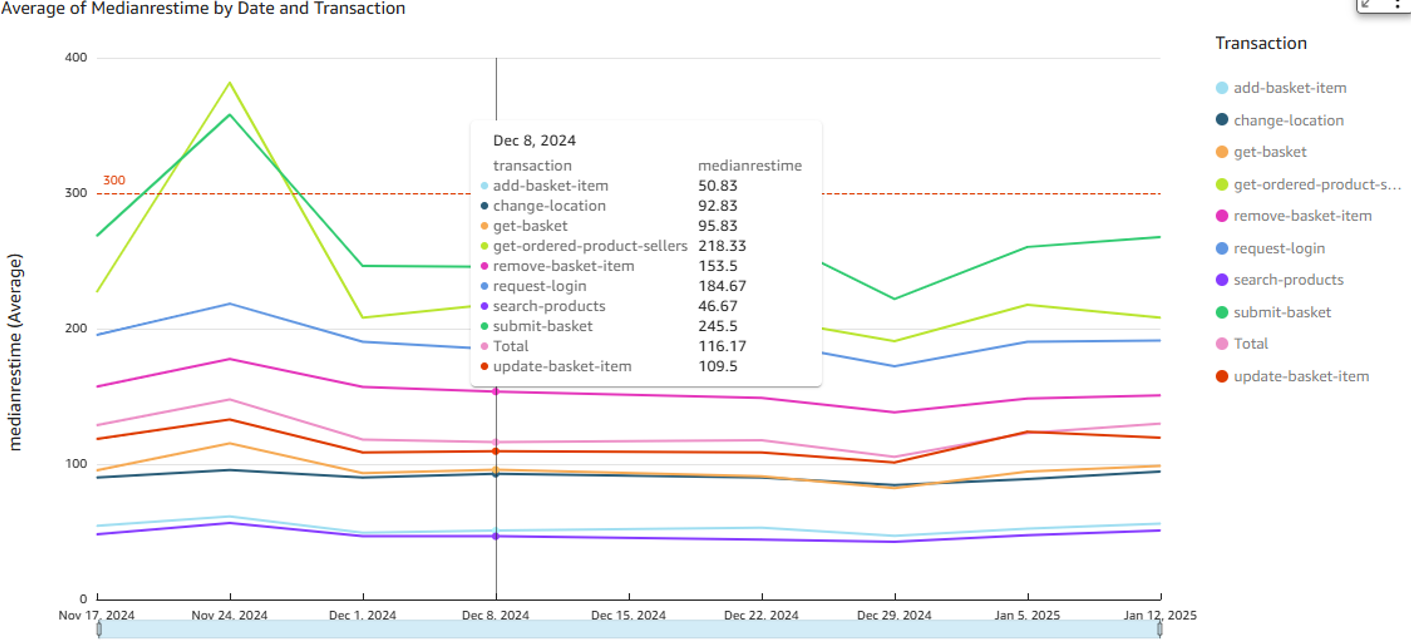Toggle the change-location series in legend
Screen dimensions: 1411x641
pyautogui.click(x=1288, y=120)
